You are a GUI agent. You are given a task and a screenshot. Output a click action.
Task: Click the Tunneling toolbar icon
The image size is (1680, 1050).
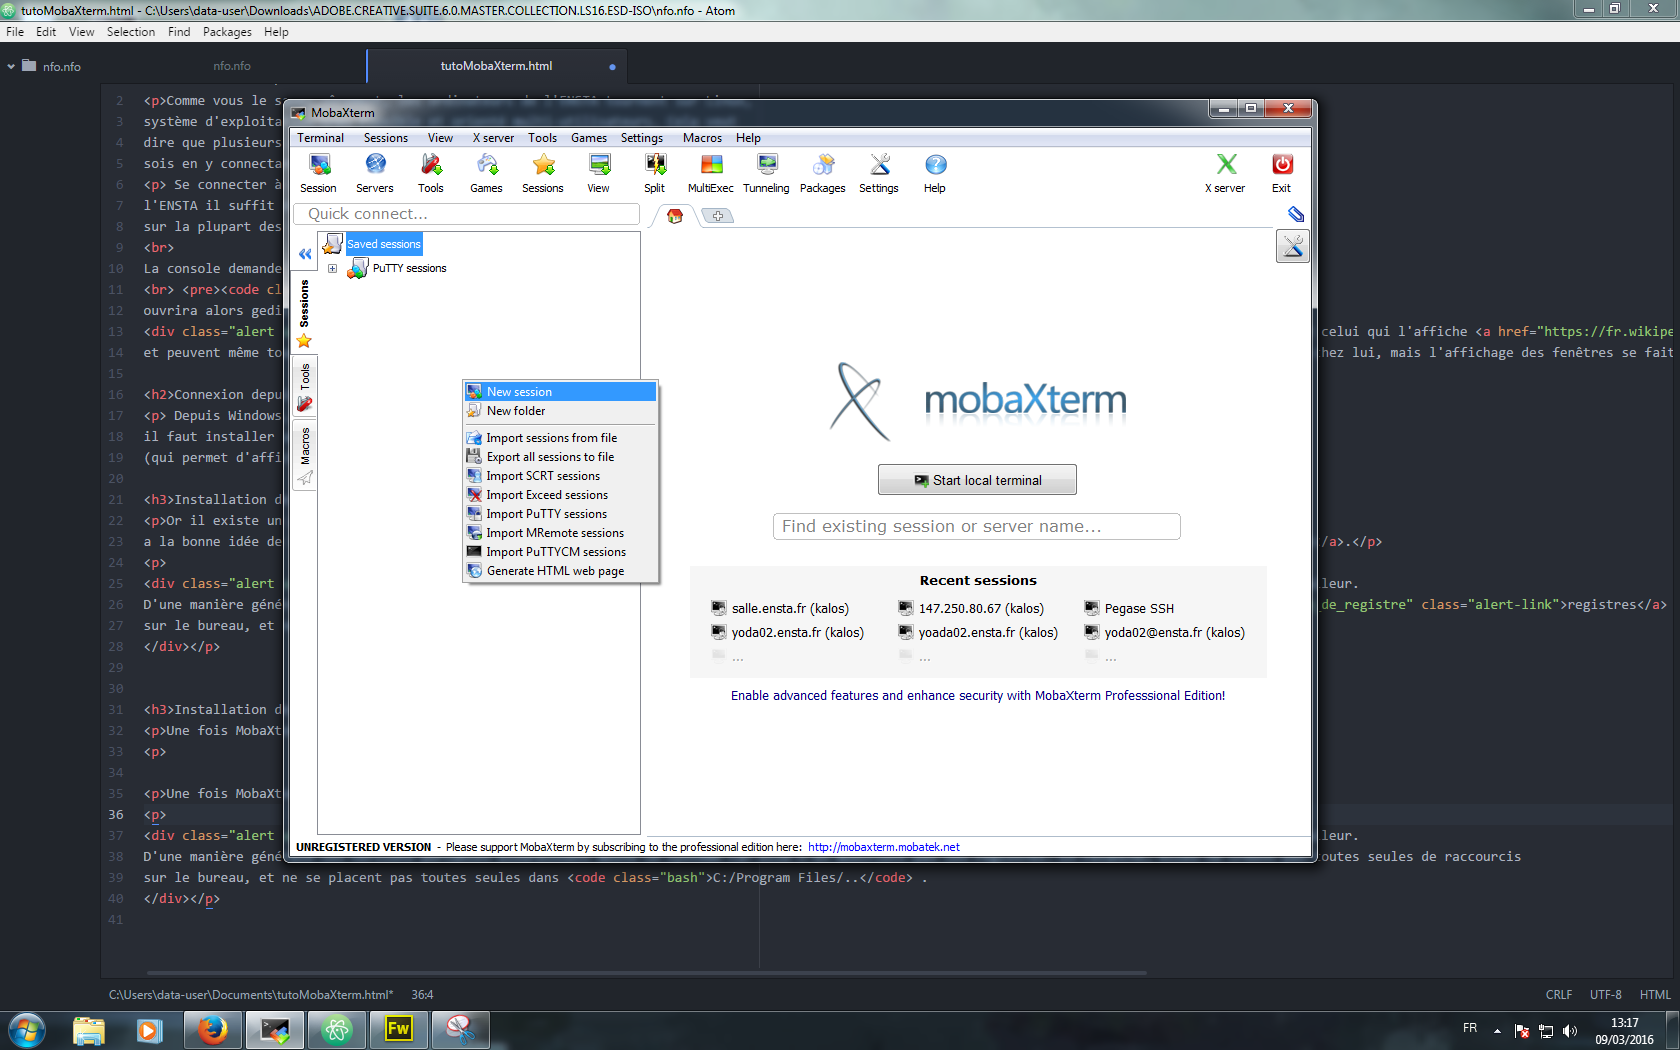767,173
